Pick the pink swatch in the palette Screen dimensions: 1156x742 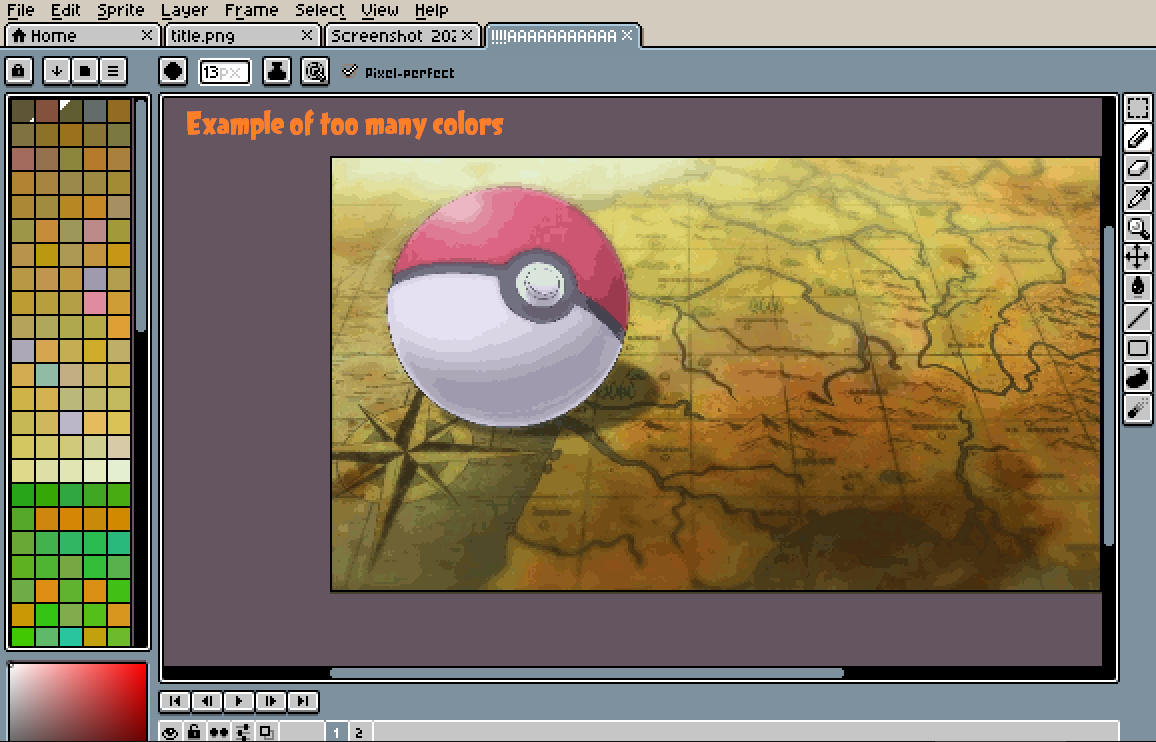pyautogui.click(x=94, y=302)
